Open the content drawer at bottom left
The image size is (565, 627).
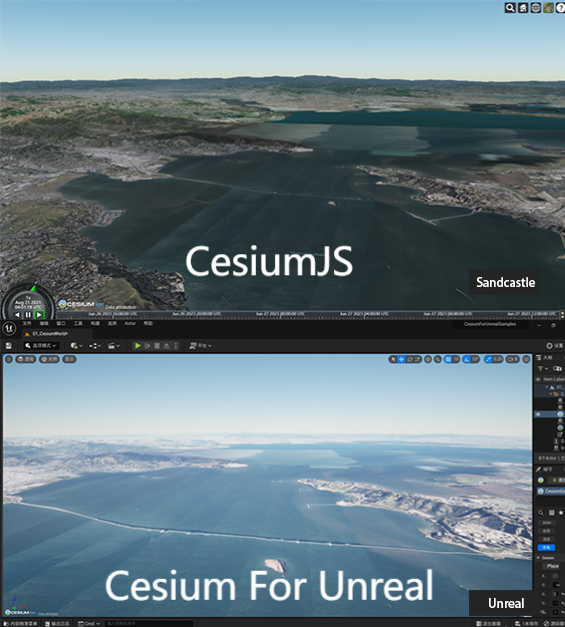[21, 623]
